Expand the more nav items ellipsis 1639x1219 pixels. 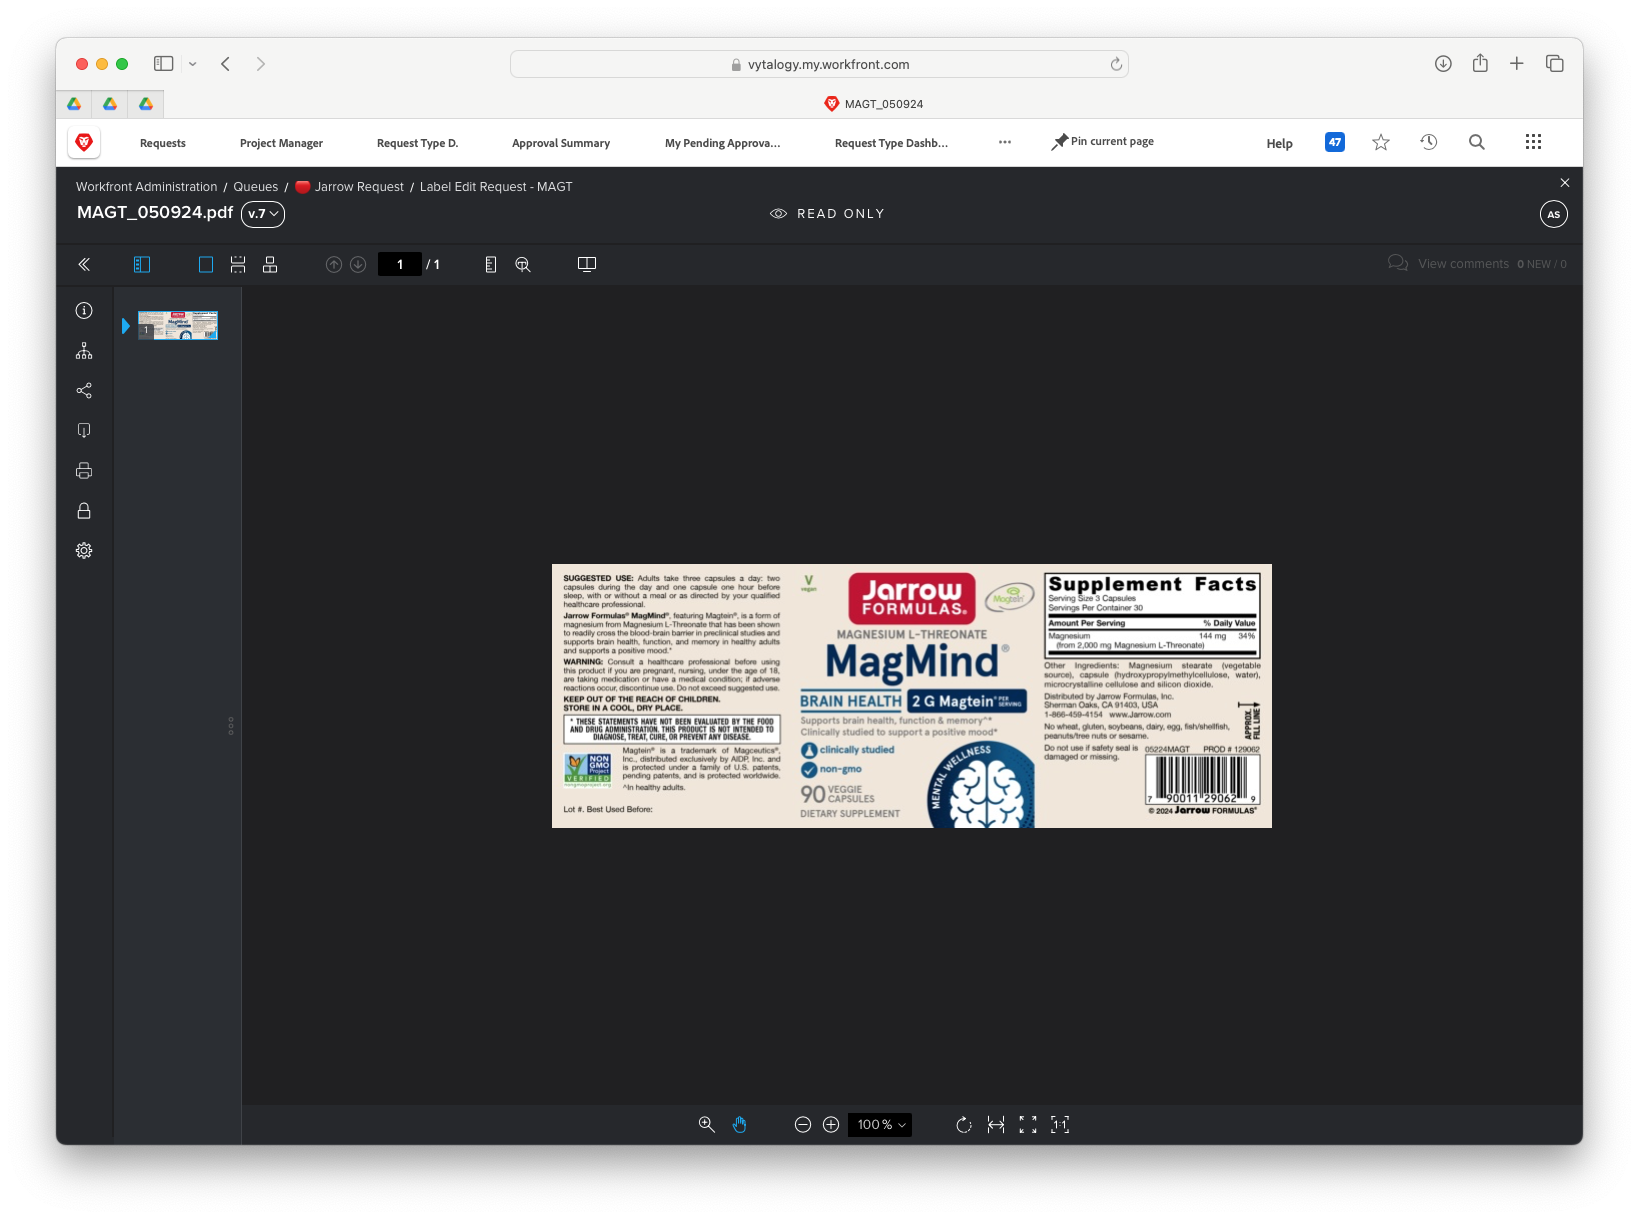[1005, 142]
